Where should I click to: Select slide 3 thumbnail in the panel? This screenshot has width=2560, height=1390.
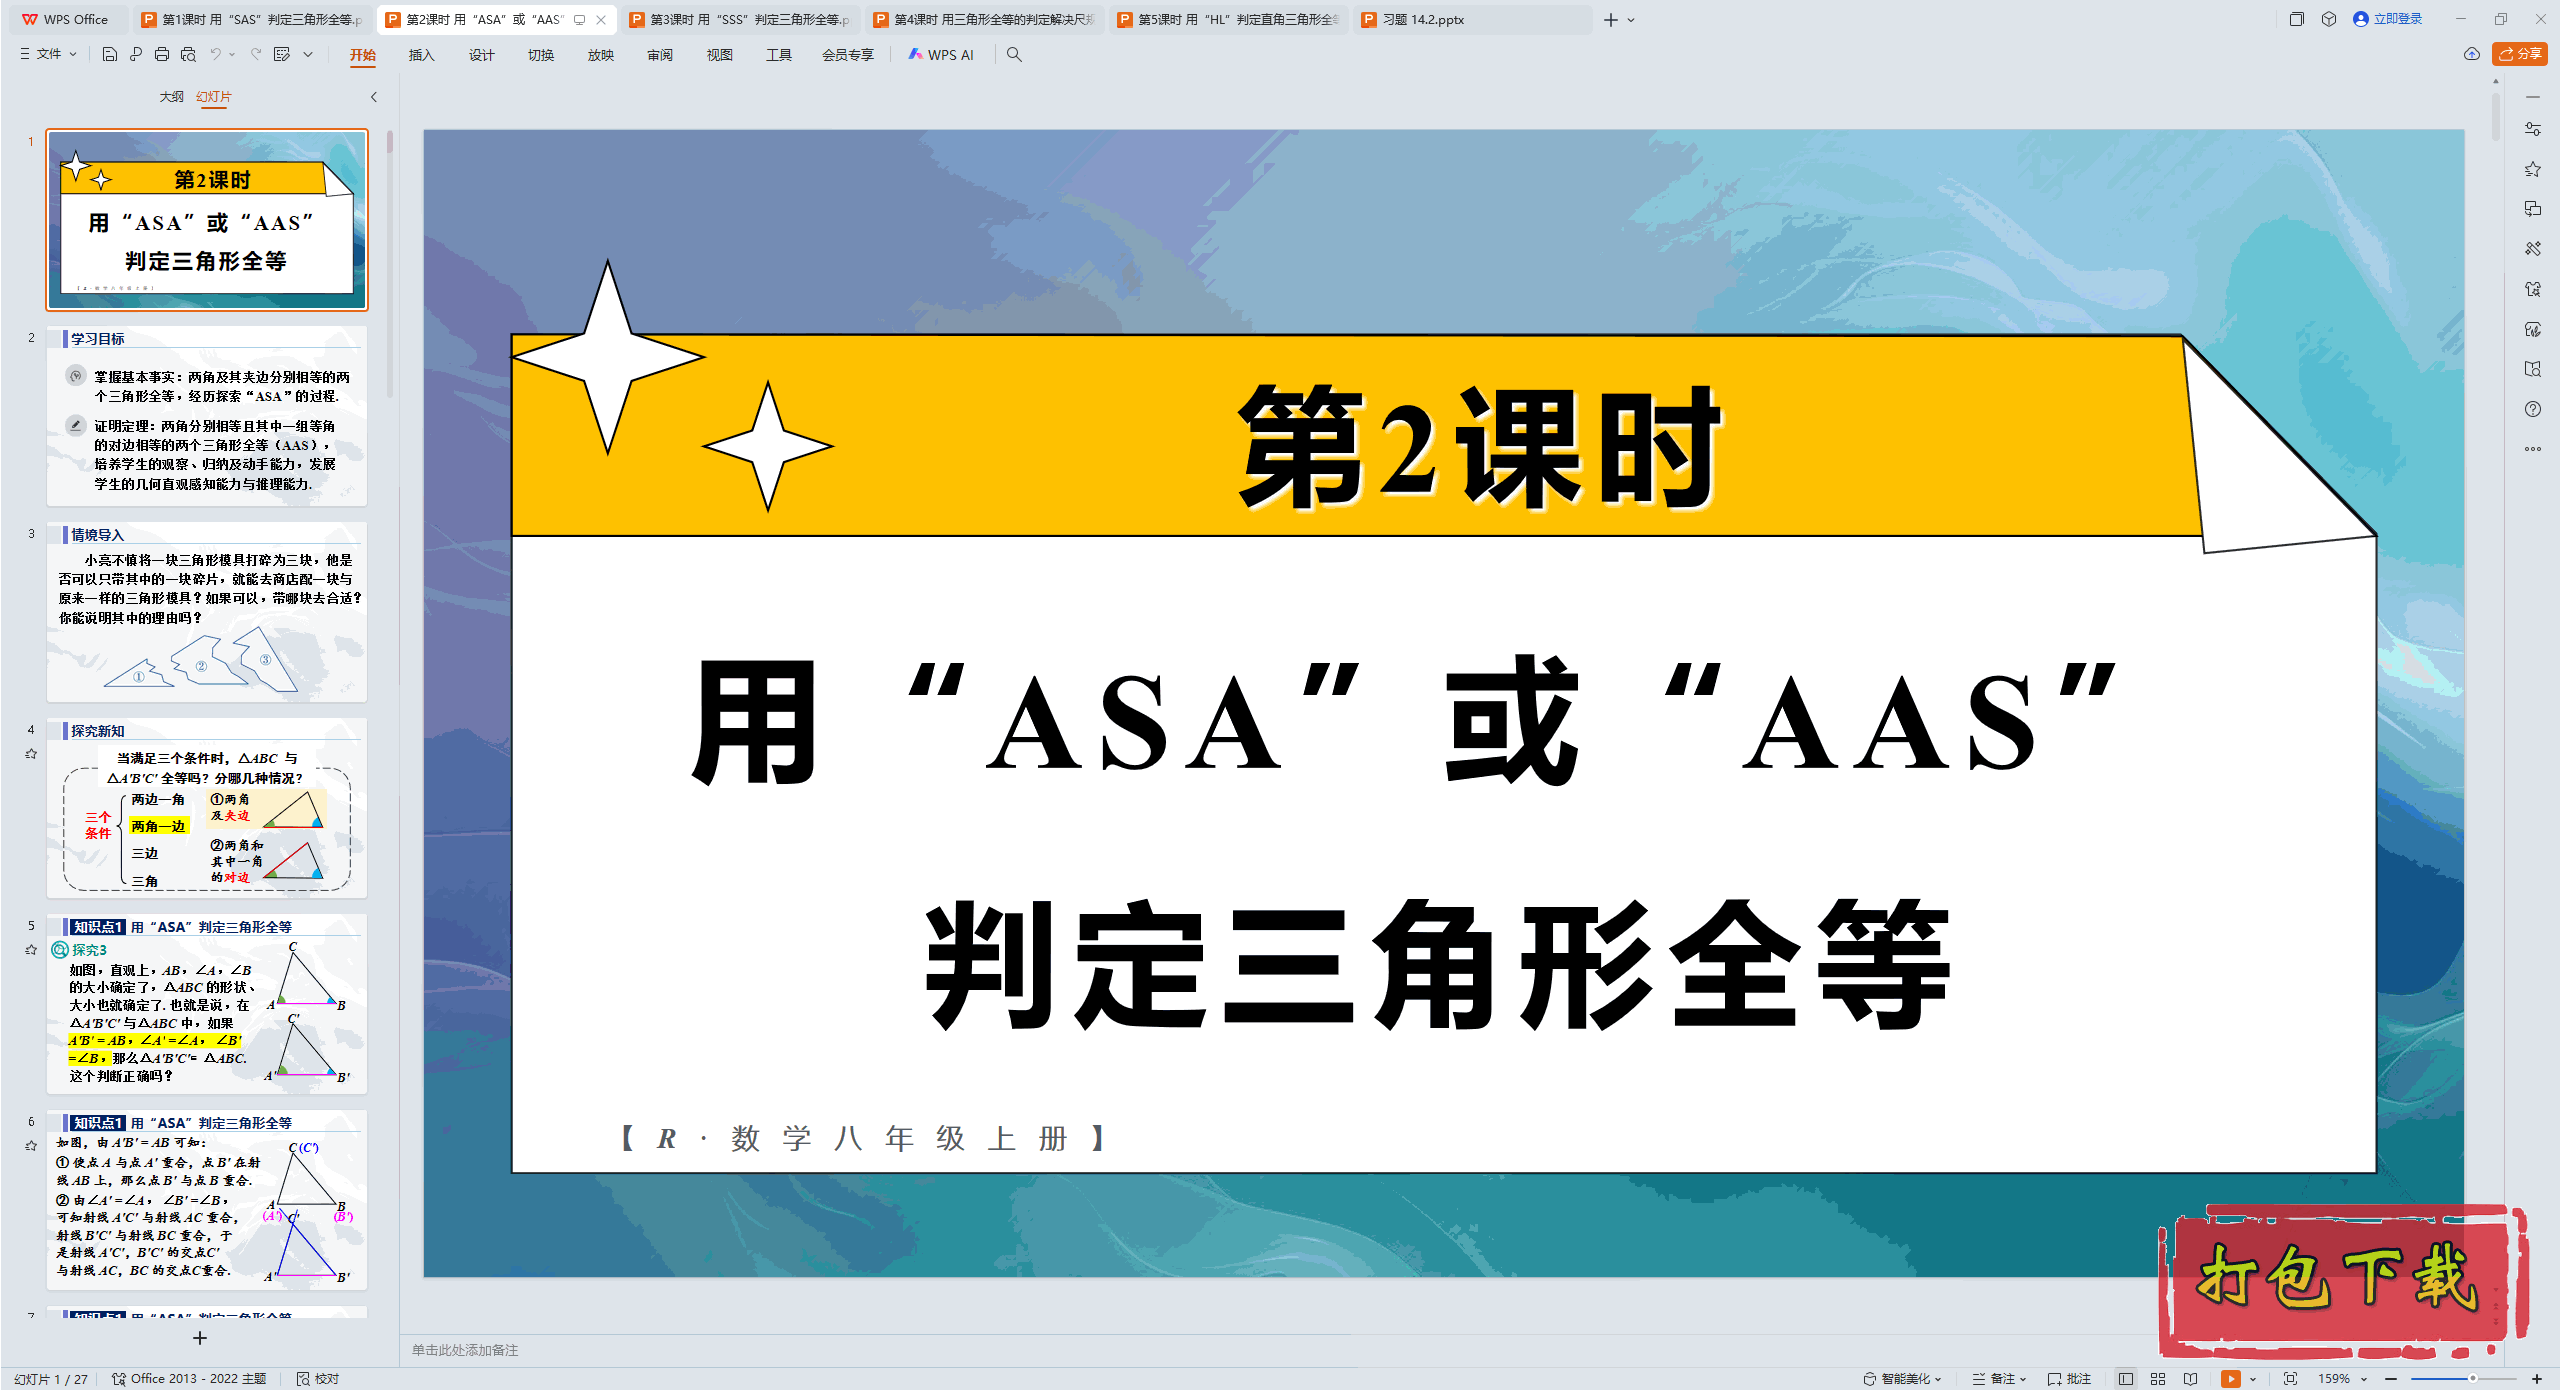207,610
